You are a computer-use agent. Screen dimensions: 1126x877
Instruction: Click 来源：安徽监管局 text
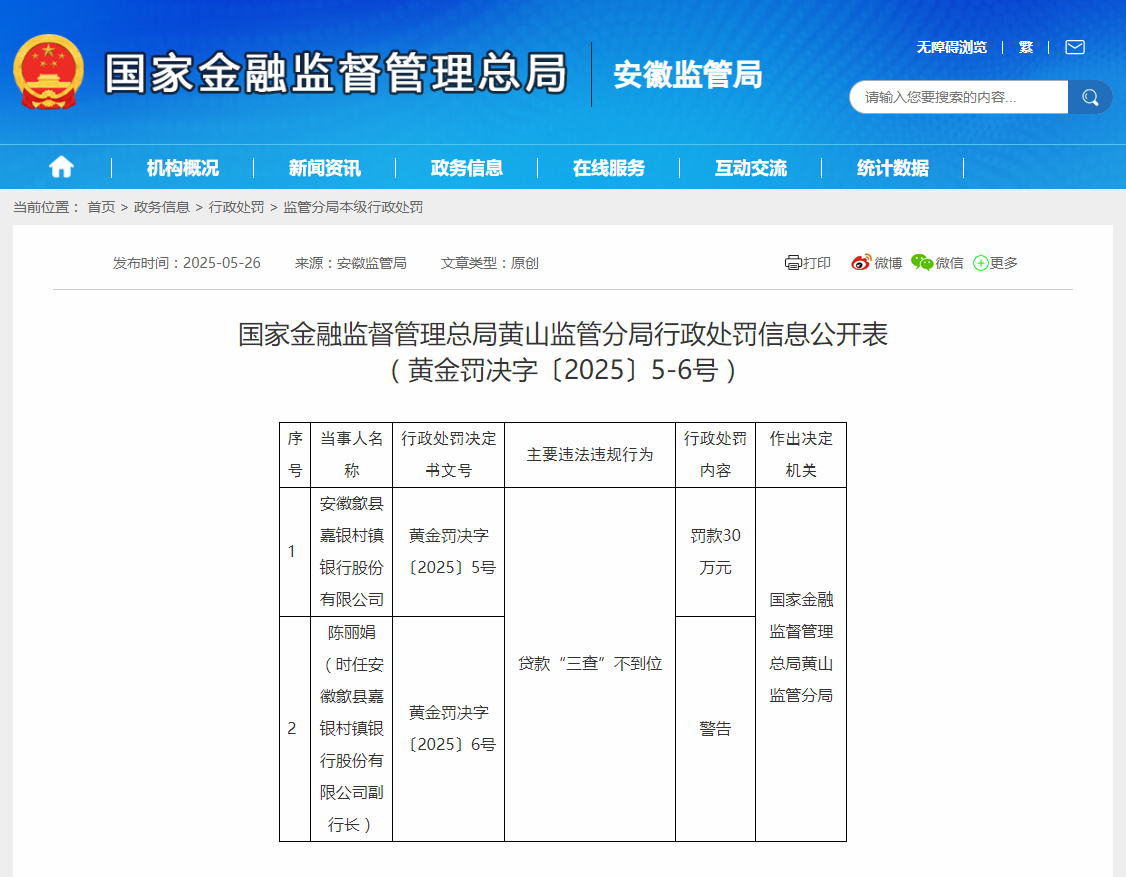(x=350, y=263)
